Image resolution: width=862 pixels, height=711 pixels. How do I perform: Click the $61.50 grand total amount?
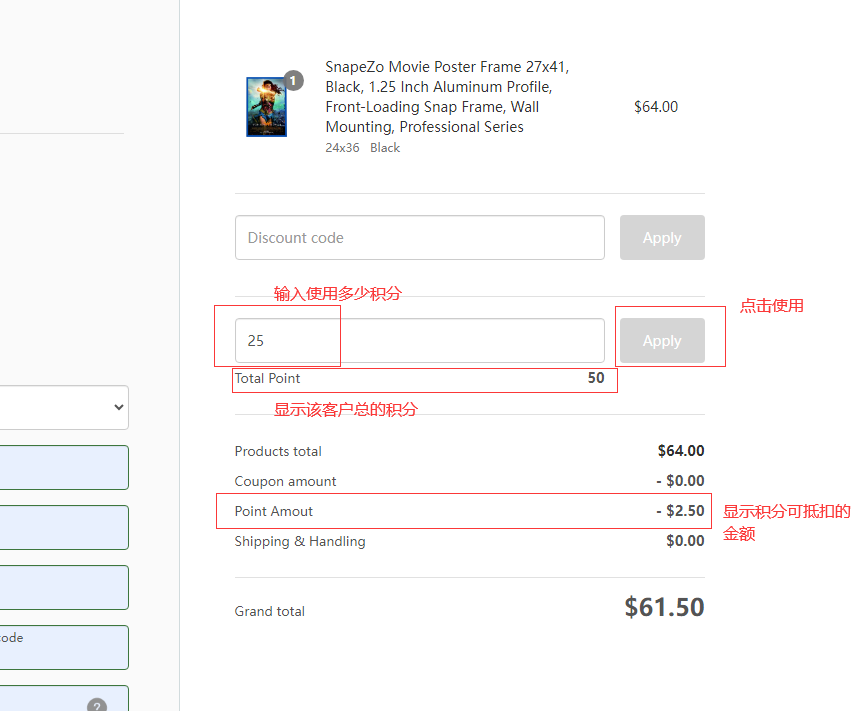(x=664, y=607)
